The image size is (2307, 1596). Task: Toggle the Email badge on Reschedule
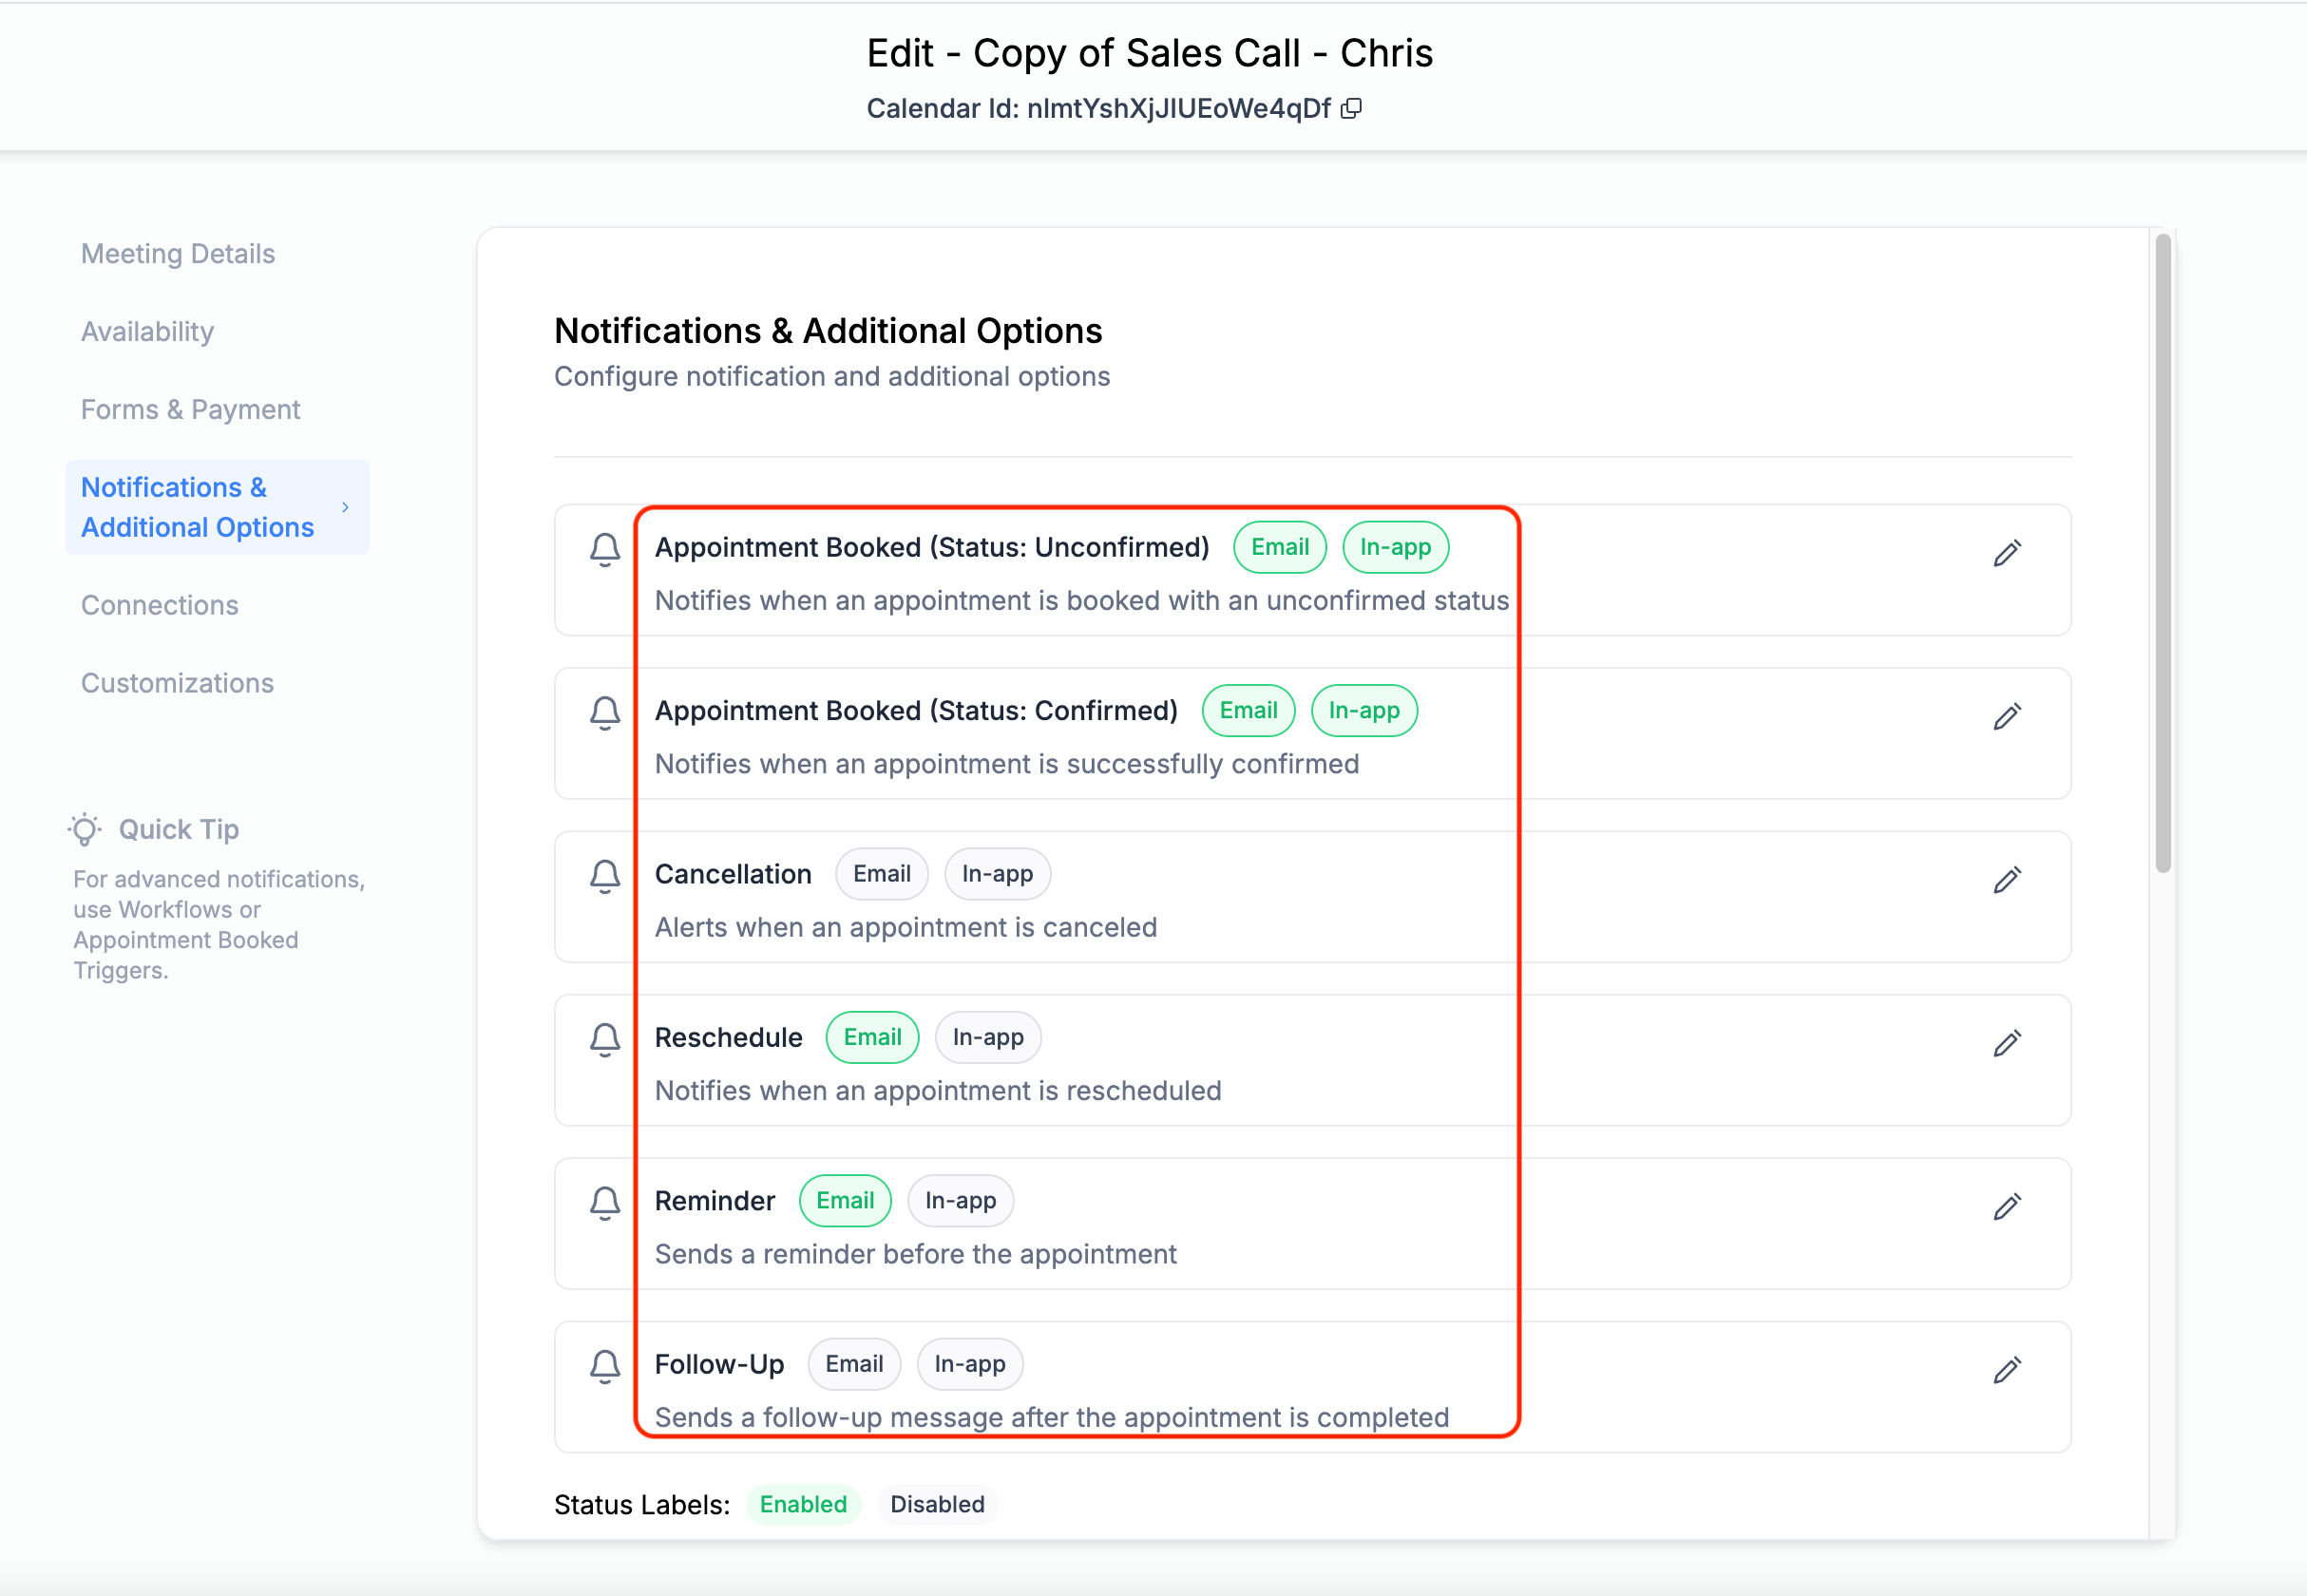[872, 1037]
